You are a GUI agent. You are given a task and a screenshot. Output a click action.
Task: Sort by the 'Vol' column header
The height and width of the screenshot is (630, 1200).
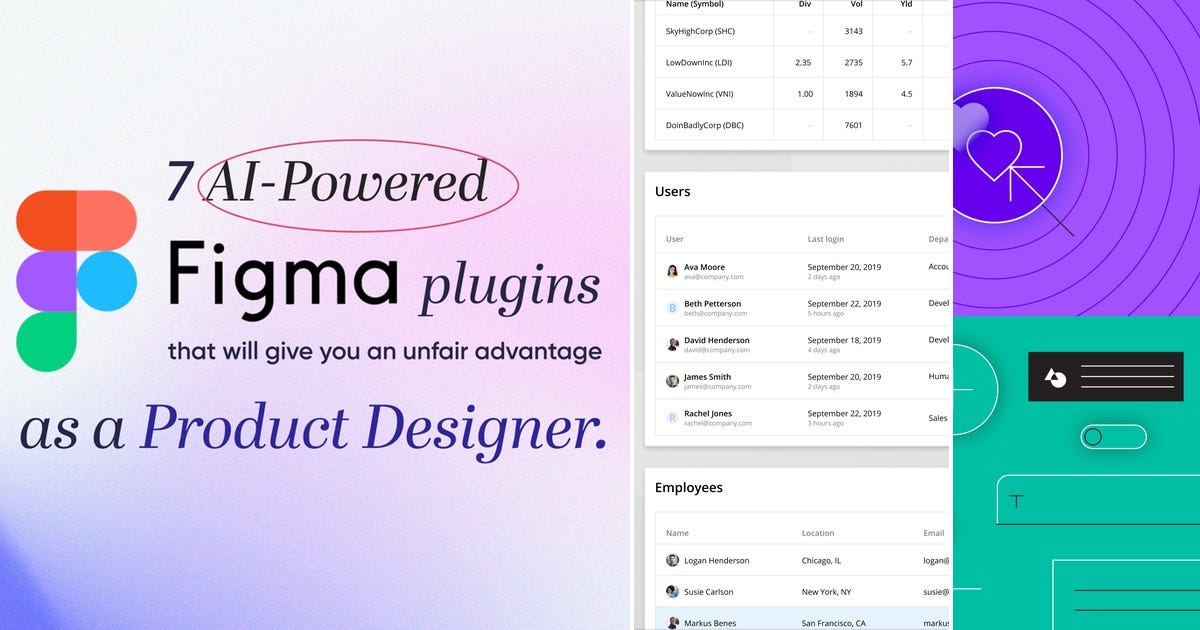(857, 4)
